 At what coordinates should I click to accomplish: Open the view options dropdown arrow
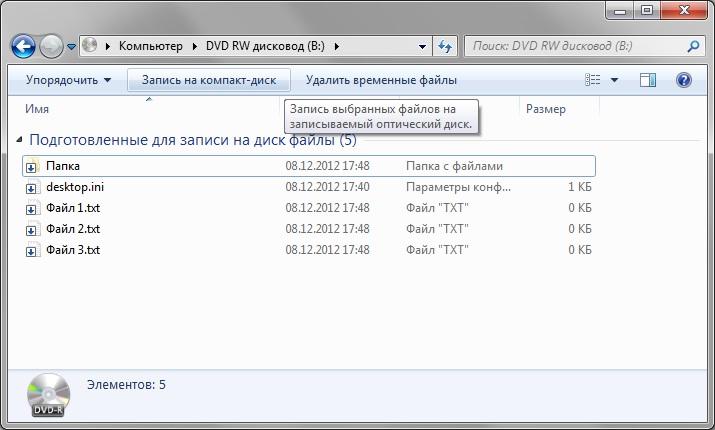click(614, 80)
